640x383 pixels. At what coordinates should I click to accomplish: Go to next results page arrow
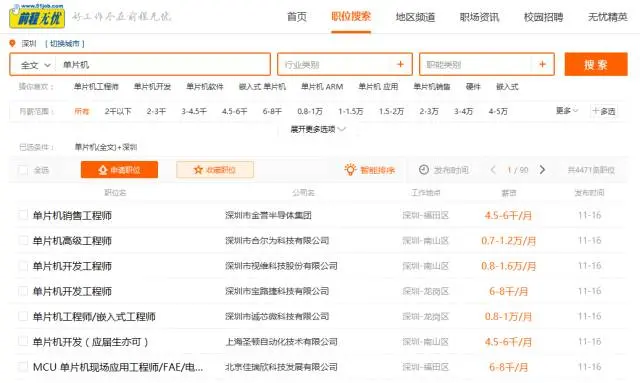542,170
